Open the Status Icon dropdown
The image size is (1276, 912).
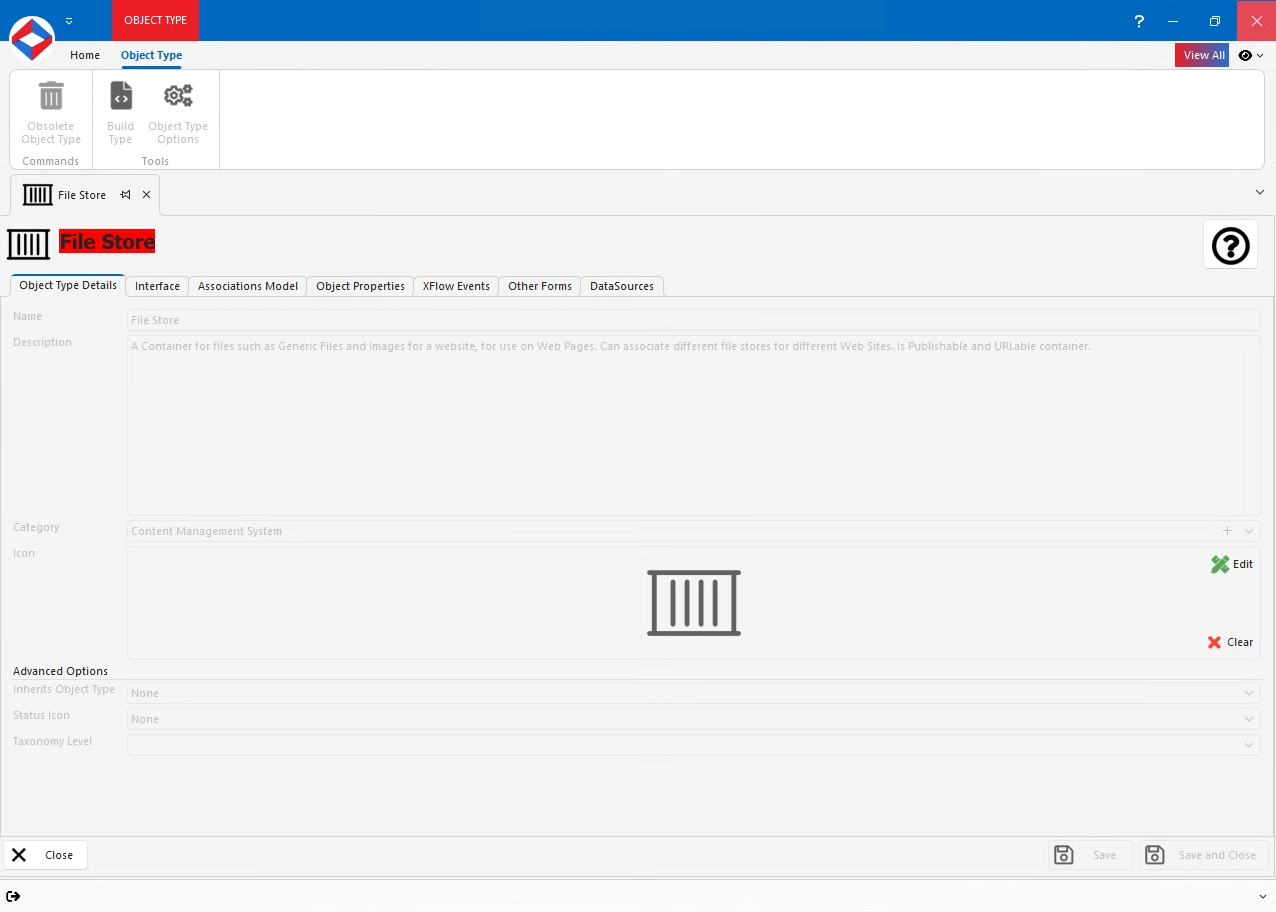1248,719
